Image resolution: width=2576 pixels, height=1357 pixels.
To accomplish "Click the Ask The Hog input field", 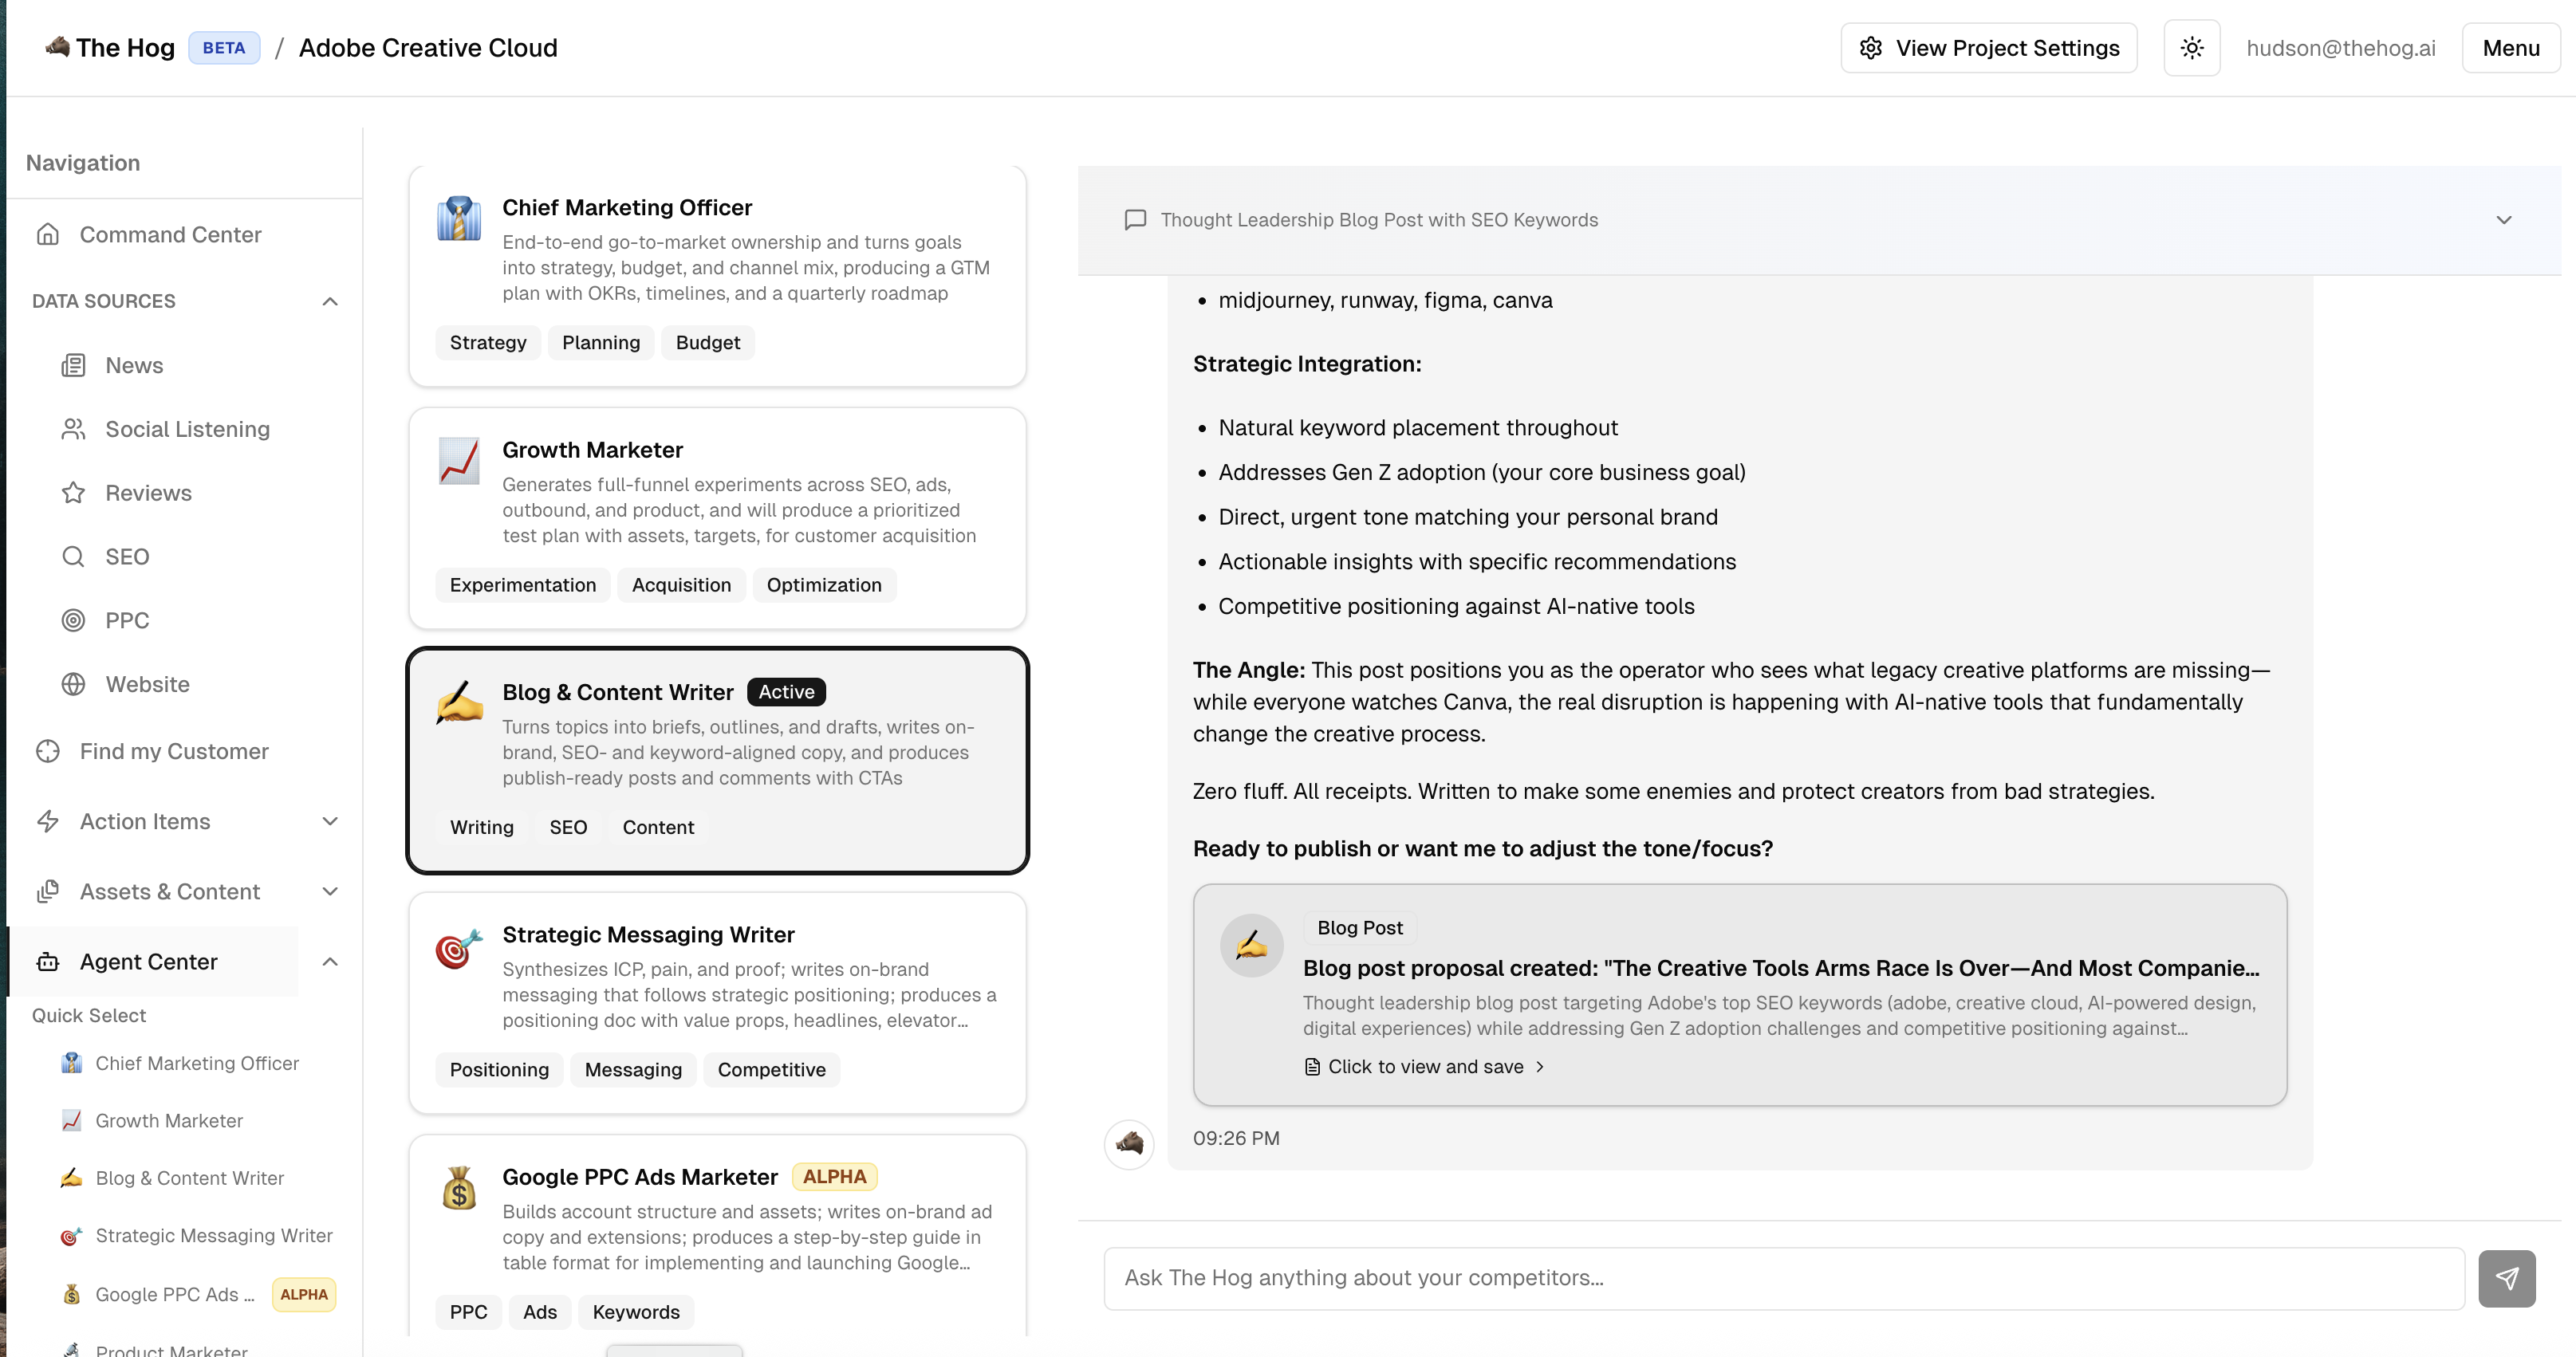I will click(x=1783, y=1278).
